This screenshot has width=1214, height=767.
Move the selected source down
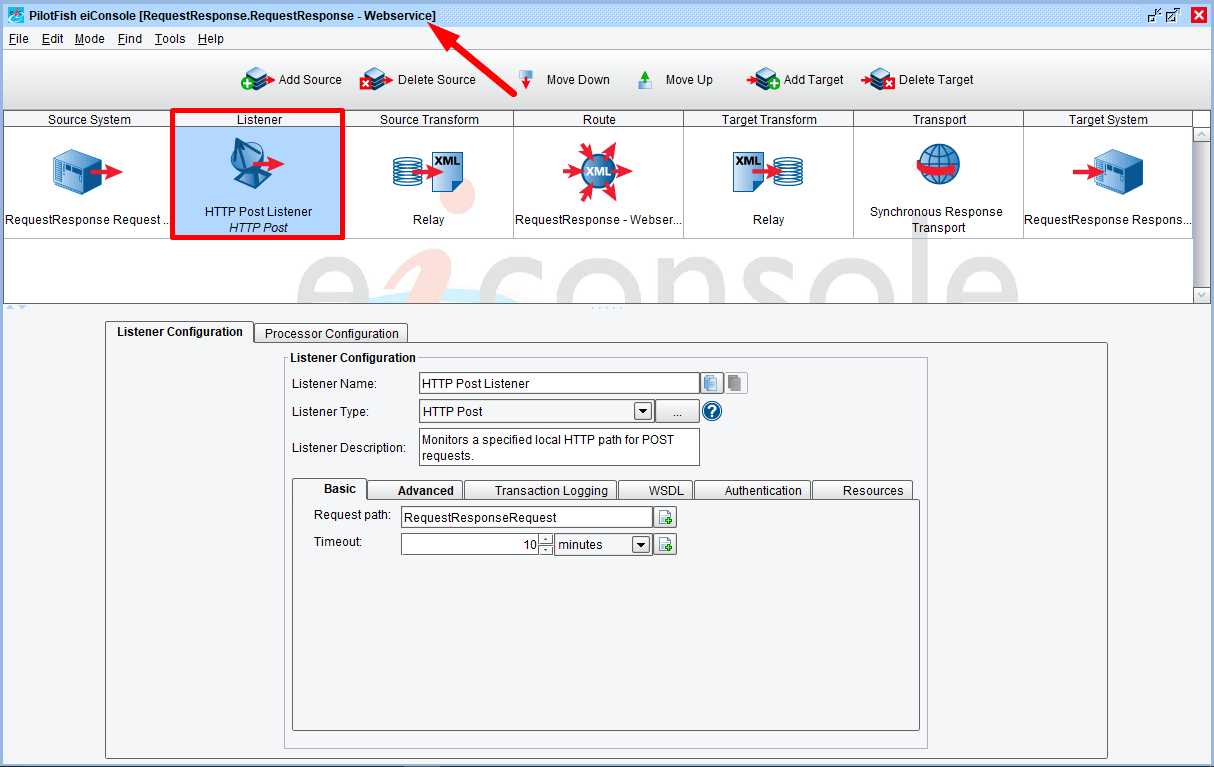[x=563, y=80]
